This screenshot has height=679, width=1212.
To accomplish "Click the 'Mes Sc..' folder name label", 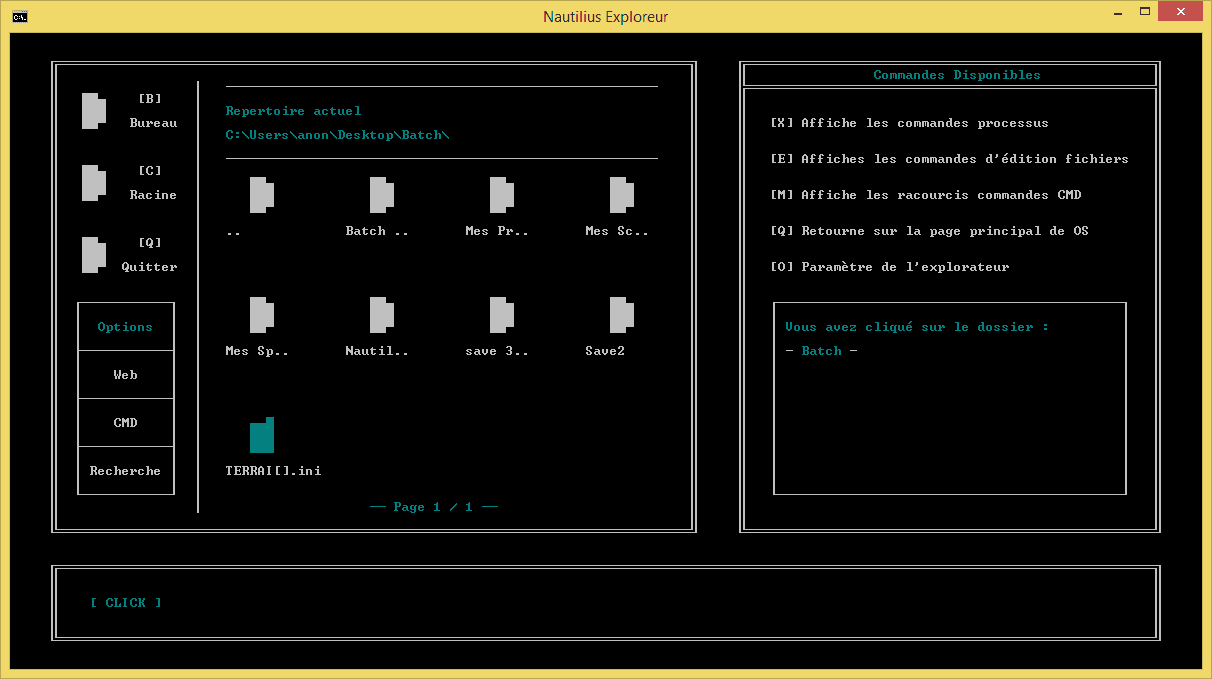I will click(617, 231).
